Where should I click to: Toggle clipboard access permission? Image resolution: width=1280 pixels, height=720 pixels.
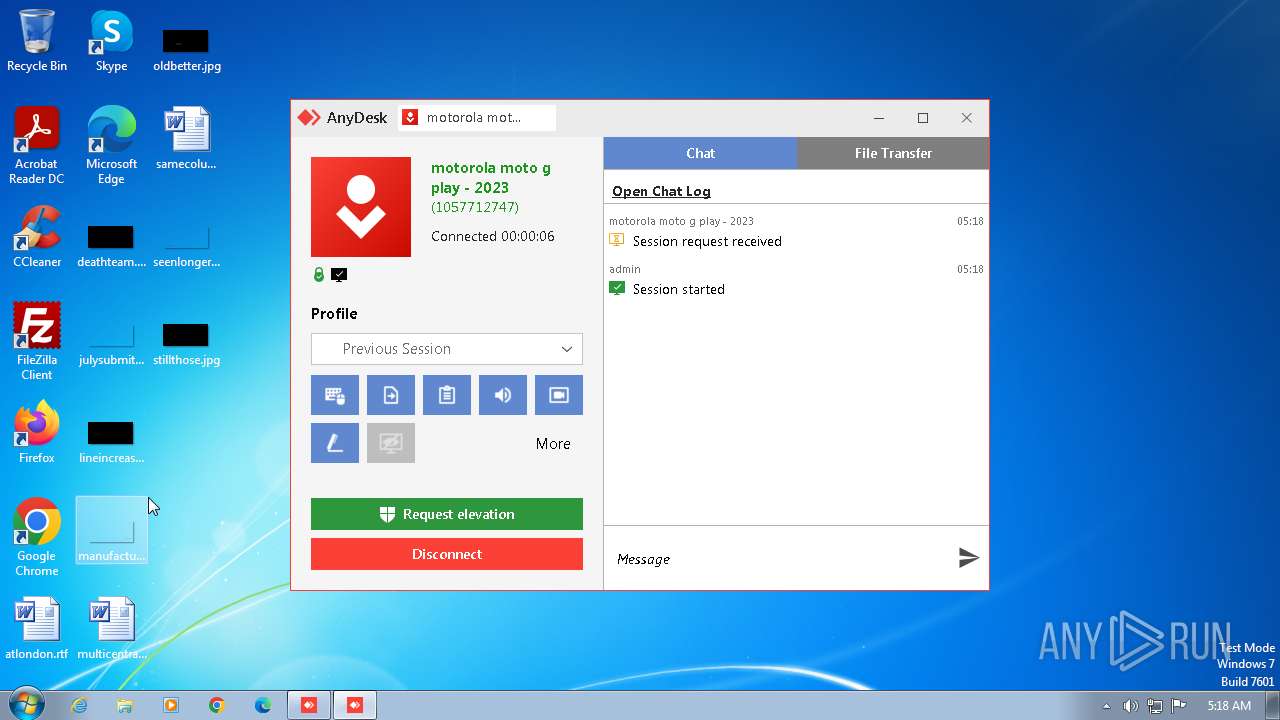tap(447, 395)
